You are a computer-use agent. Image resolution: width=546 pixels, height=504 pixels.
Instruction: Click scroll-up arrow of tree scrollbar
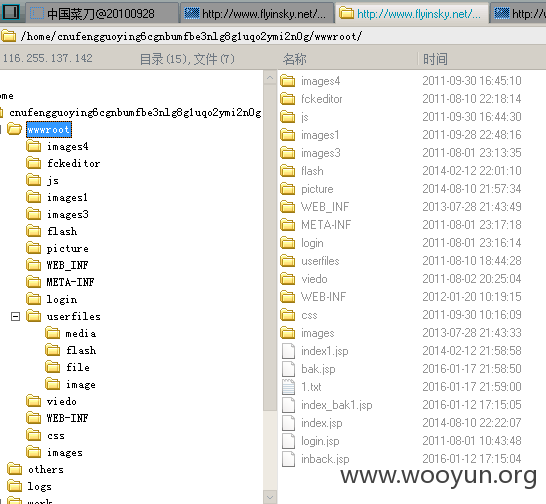270,78
